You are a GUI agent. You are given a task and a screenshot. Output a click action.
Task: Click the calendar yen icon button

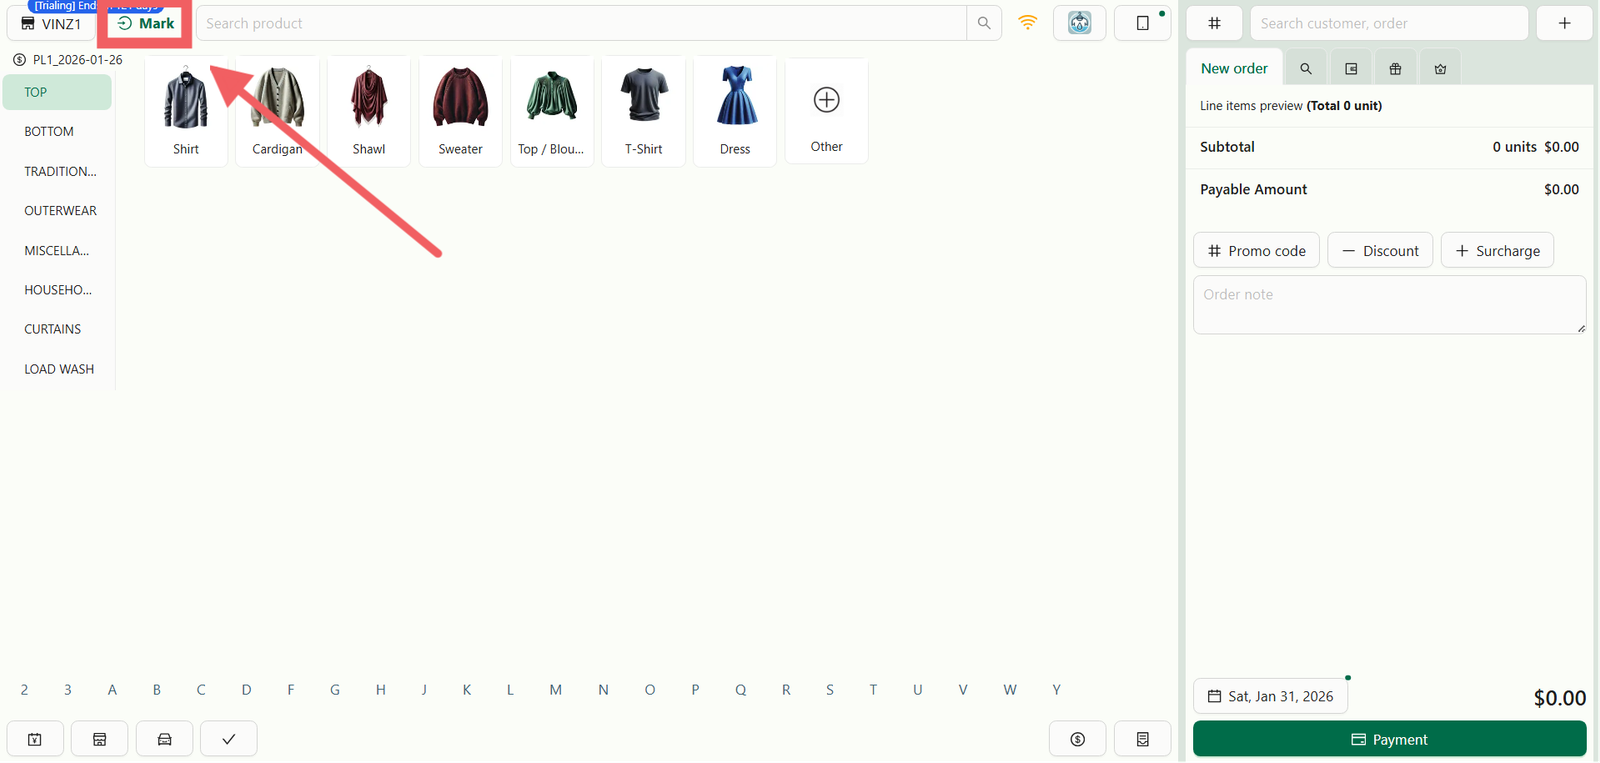pos(35,739)
